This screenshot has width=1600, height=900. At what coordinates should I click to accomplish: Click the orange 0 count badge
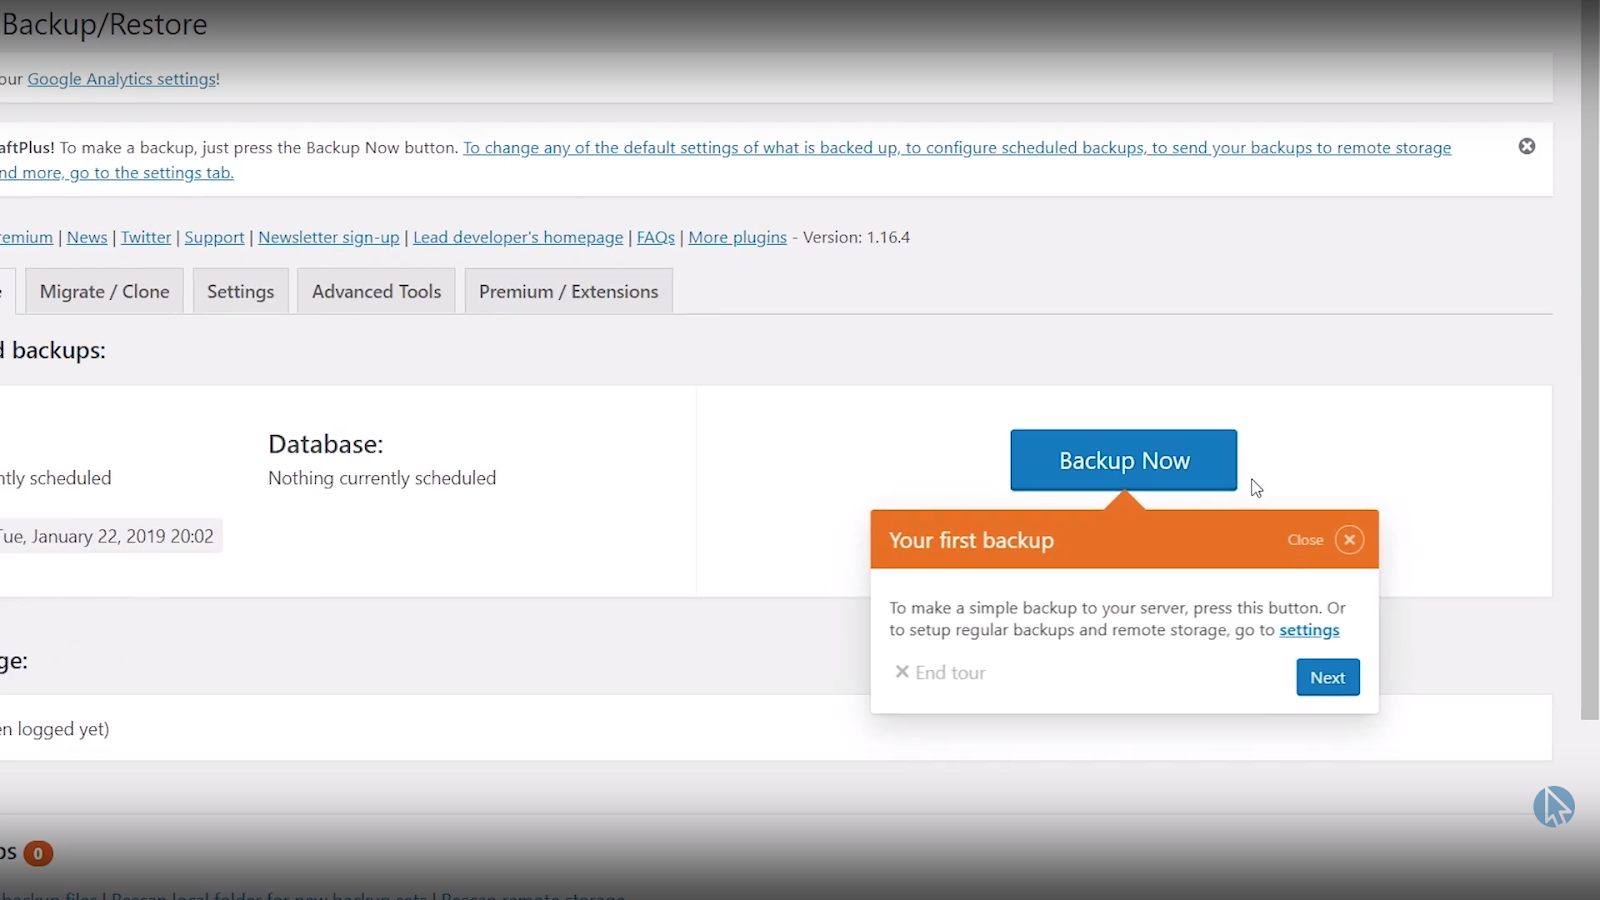38,853
